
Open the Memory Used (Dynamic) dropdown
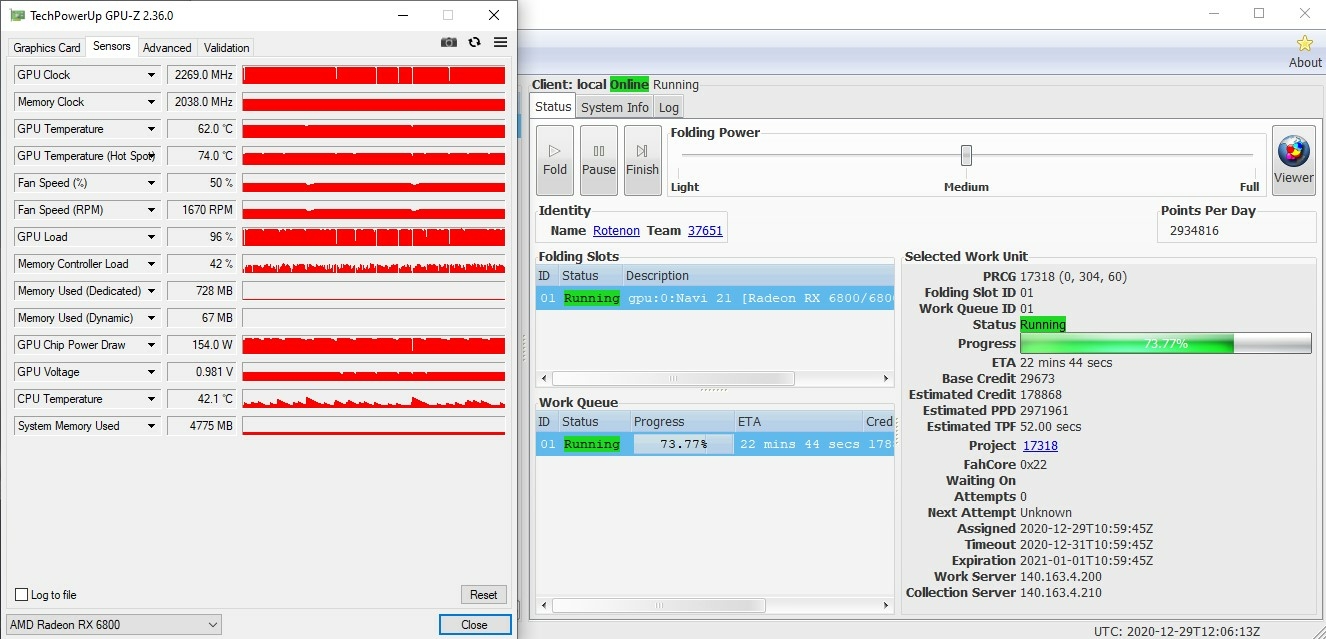tap(152, 318)
